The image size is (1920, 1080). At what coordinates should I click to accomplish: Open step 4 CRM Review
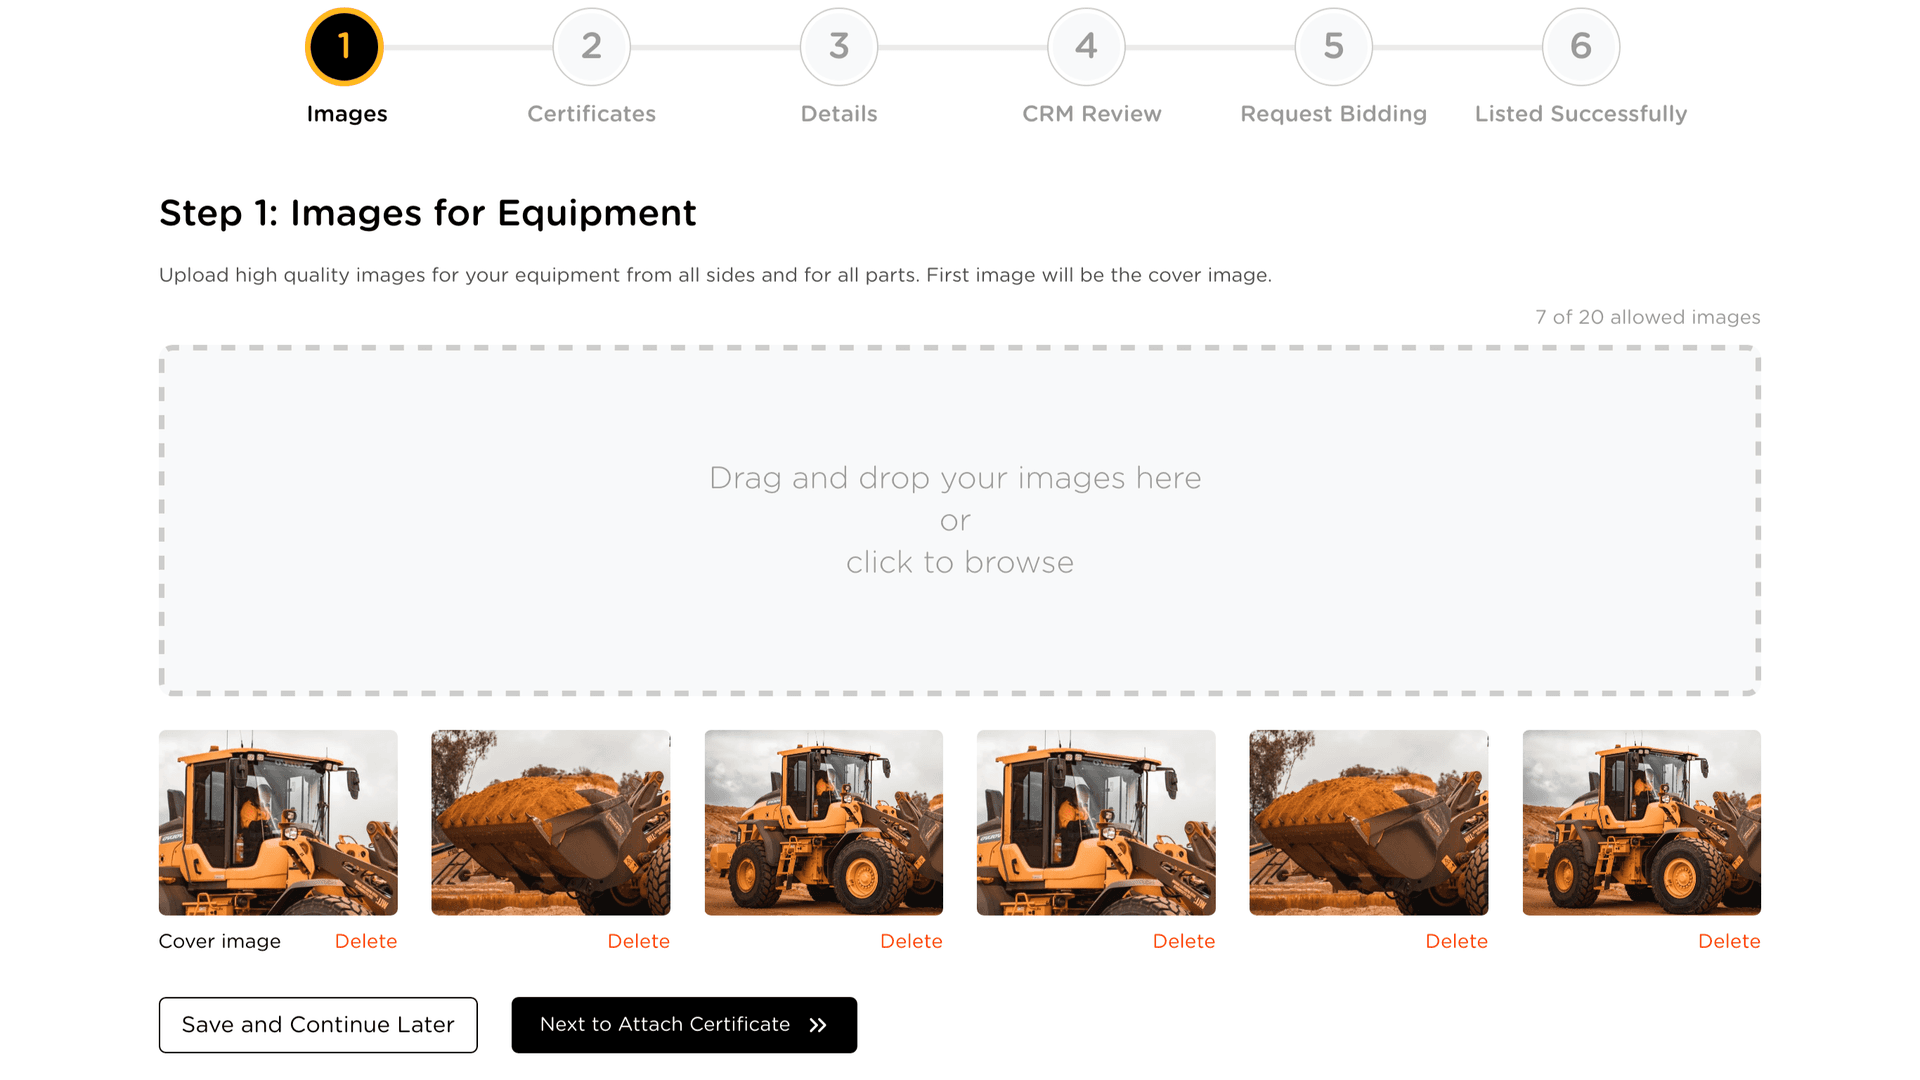(x=1086, y=47)
